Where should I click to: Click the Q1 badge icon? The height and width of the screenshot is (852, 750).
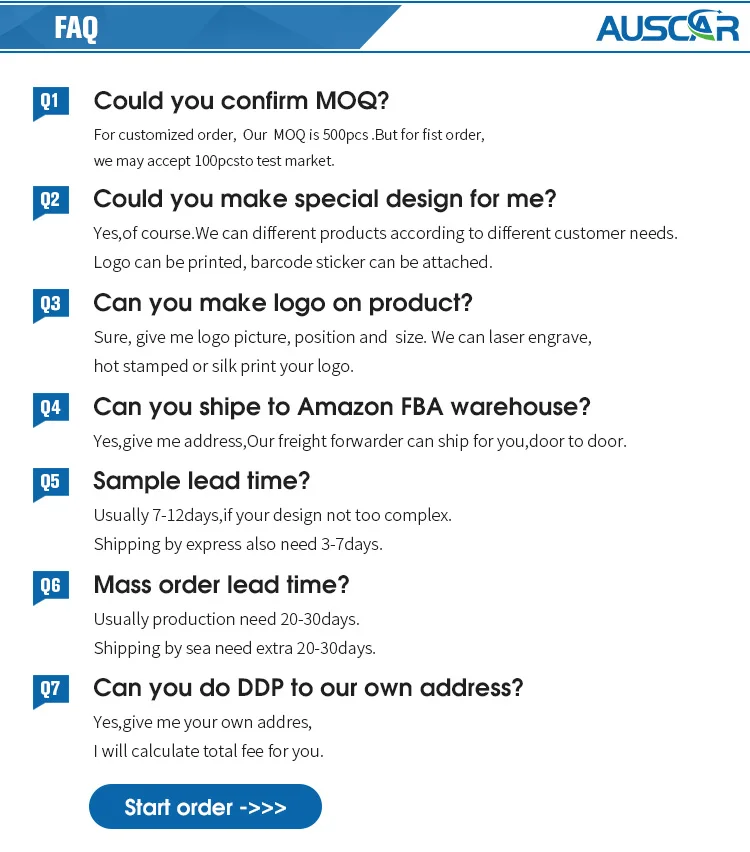pyautogui.click(x=50, y=101)
